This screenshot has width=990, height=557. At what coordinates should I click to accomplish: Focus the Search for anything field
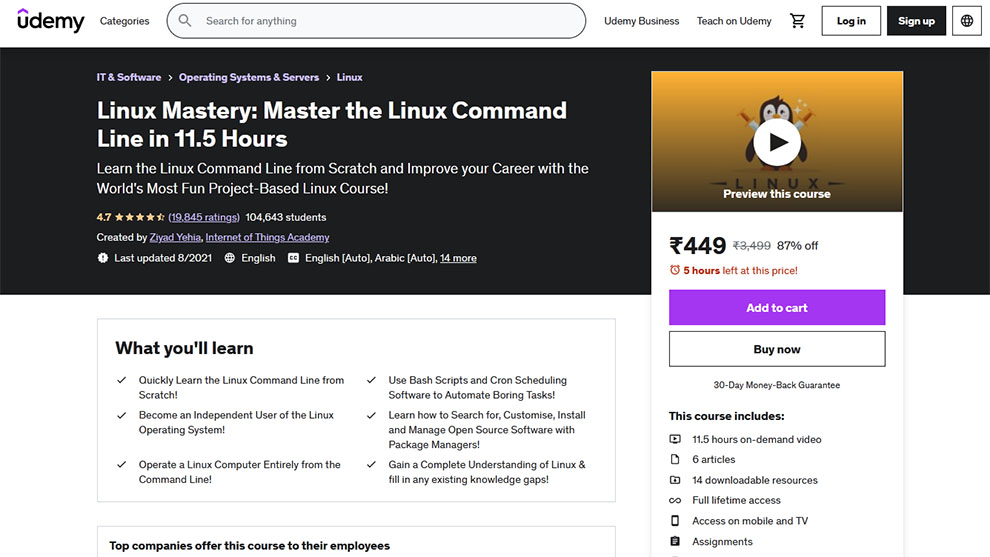pos(376,21)
